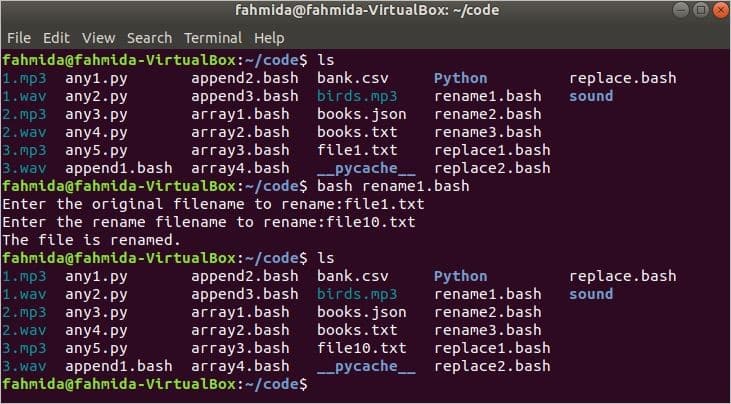Click rename1.bash in the first ls listing
This screenshot has height=404, width=731.
tap(488, 96)
